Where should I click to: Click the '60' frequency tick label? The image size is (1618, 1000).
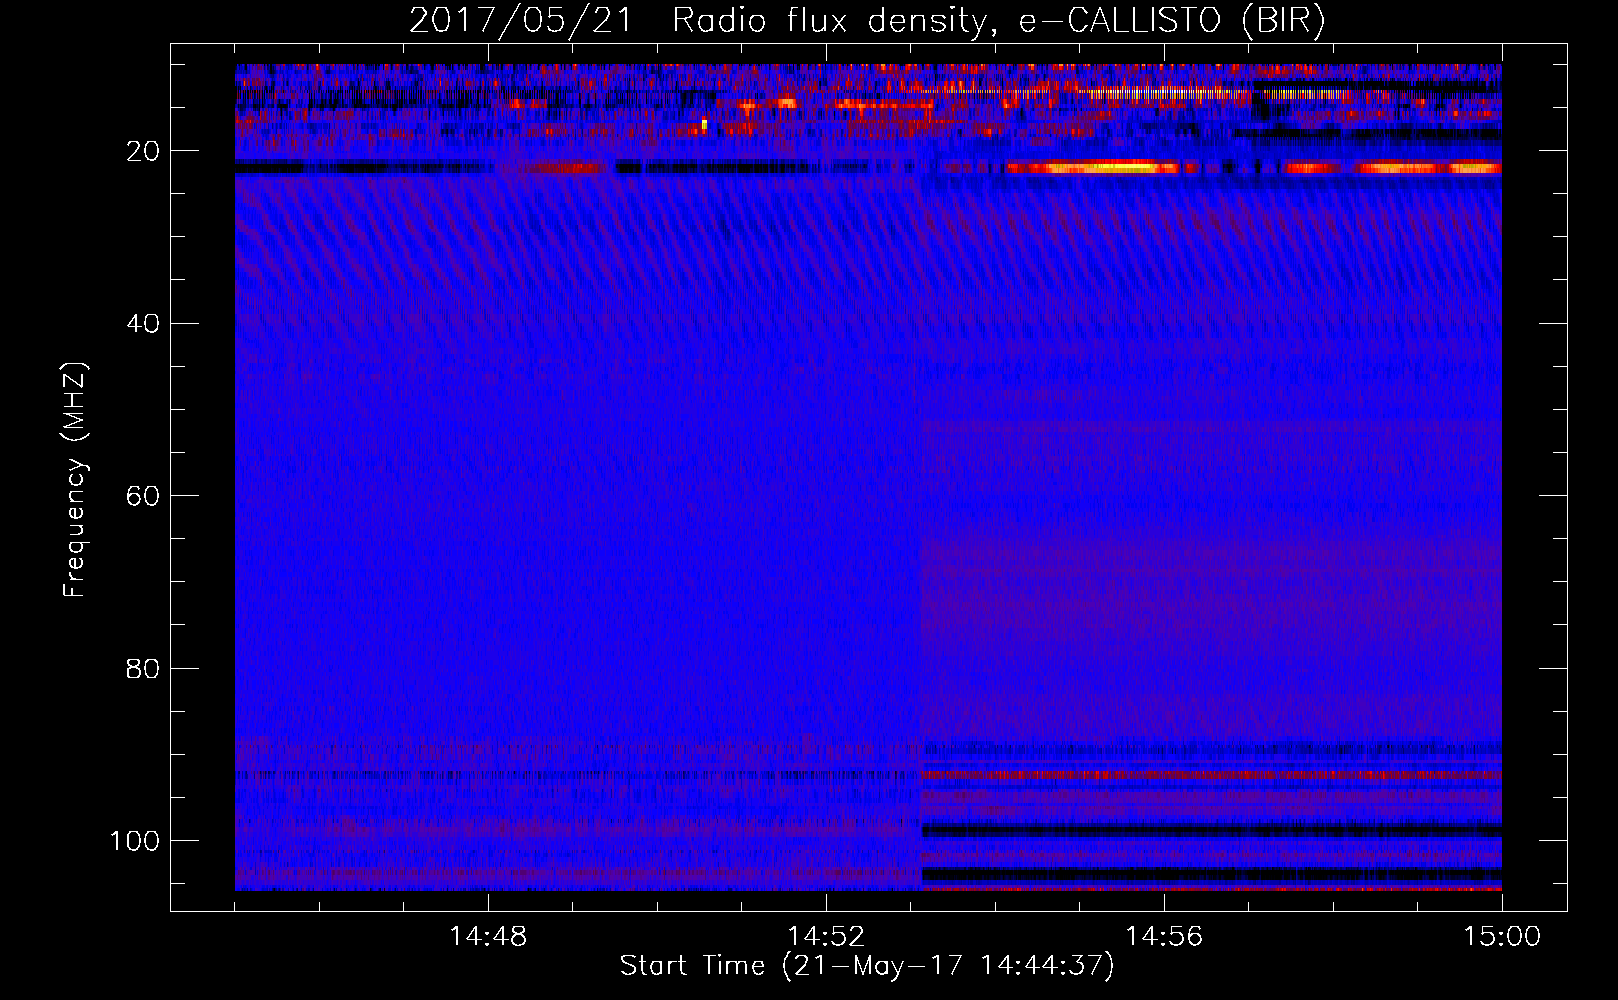[x=143, y=497]
